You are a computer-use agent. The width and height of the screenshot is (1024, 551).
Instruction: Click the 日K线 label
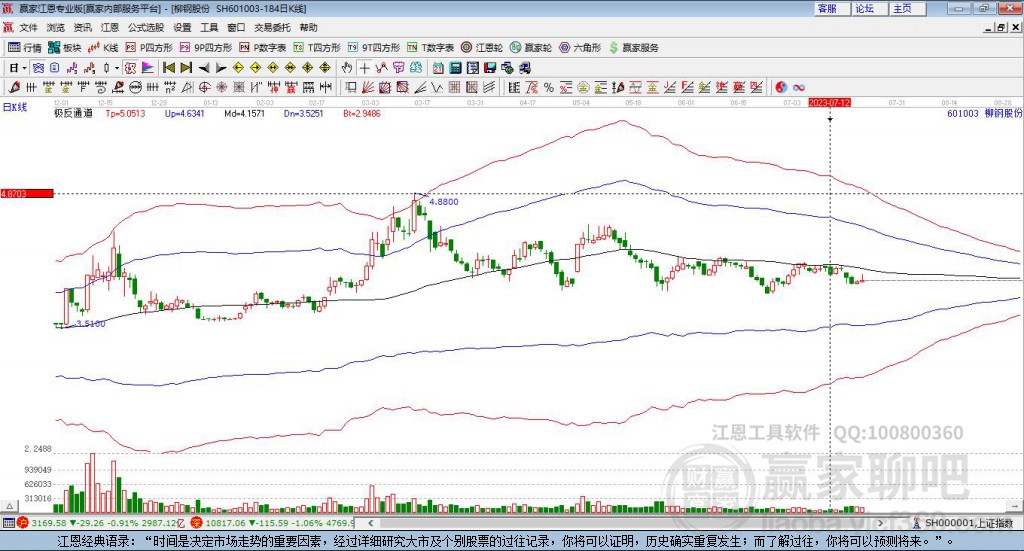click(x=14, y=107)
